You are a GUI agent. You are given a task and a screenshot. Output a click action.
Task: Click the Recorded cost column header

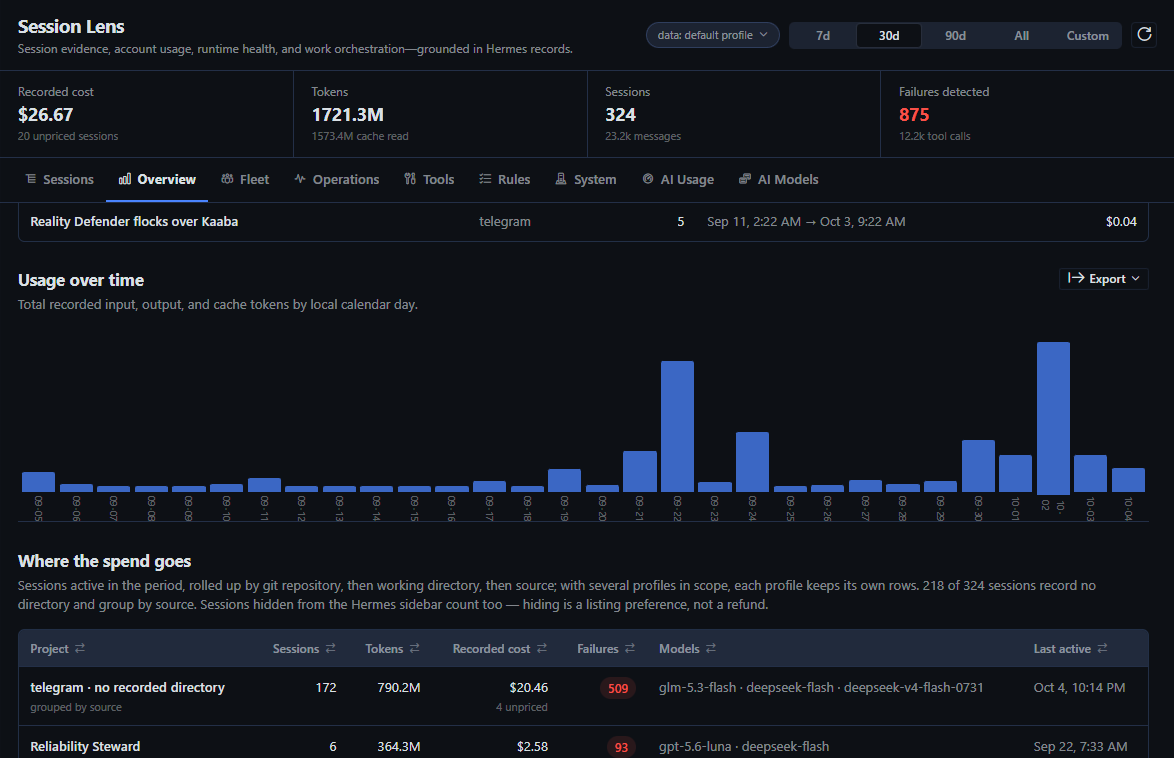click(499, 649)
